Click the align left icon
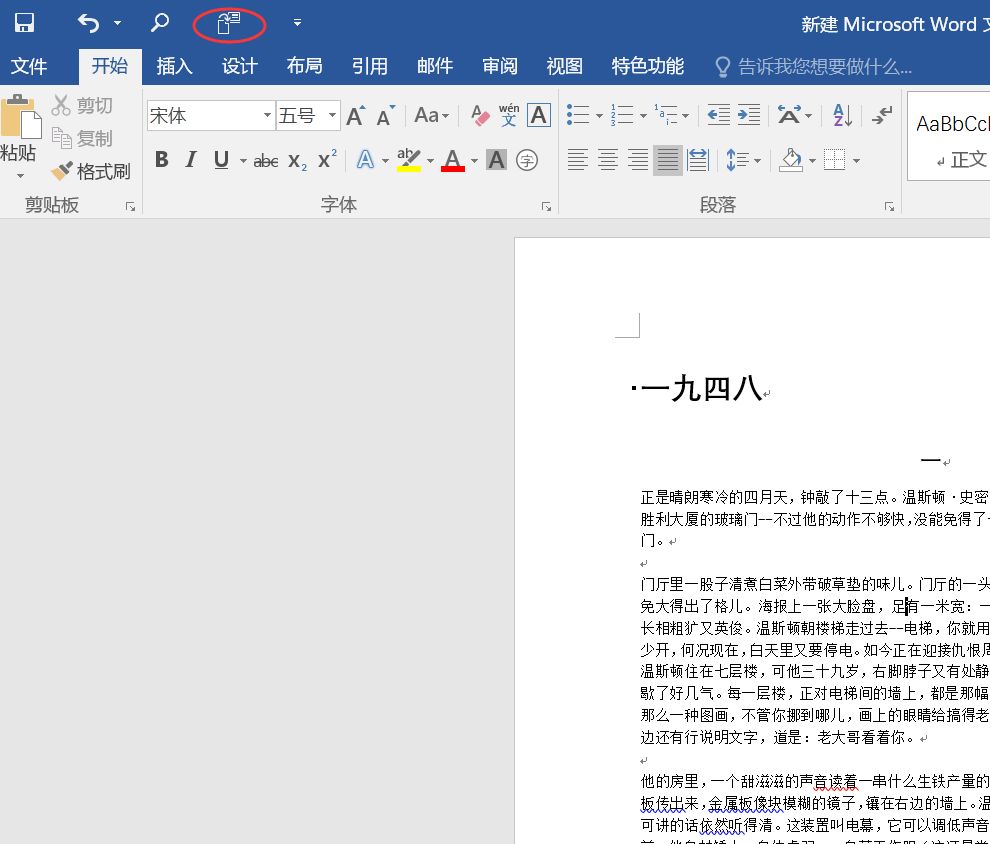Screen dimensions: 990x844 (x=577, y=160)
